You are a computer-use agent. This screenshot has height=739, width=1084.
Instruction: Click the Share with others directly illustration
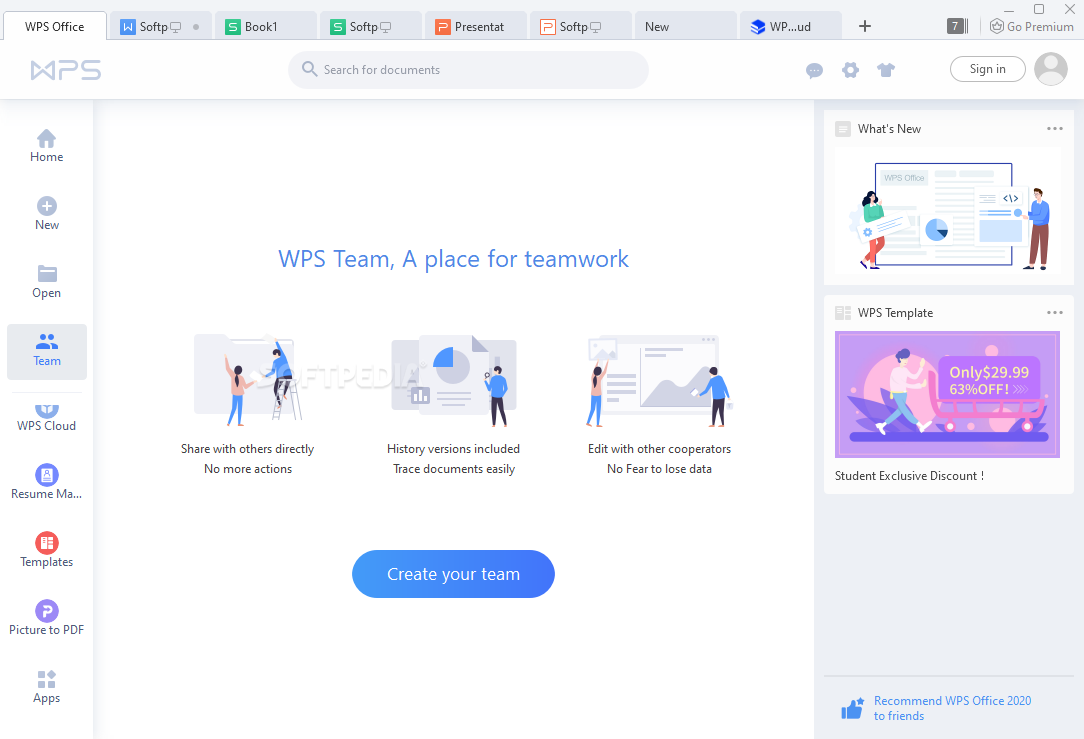pyautogui.click(x=248, y=379)
